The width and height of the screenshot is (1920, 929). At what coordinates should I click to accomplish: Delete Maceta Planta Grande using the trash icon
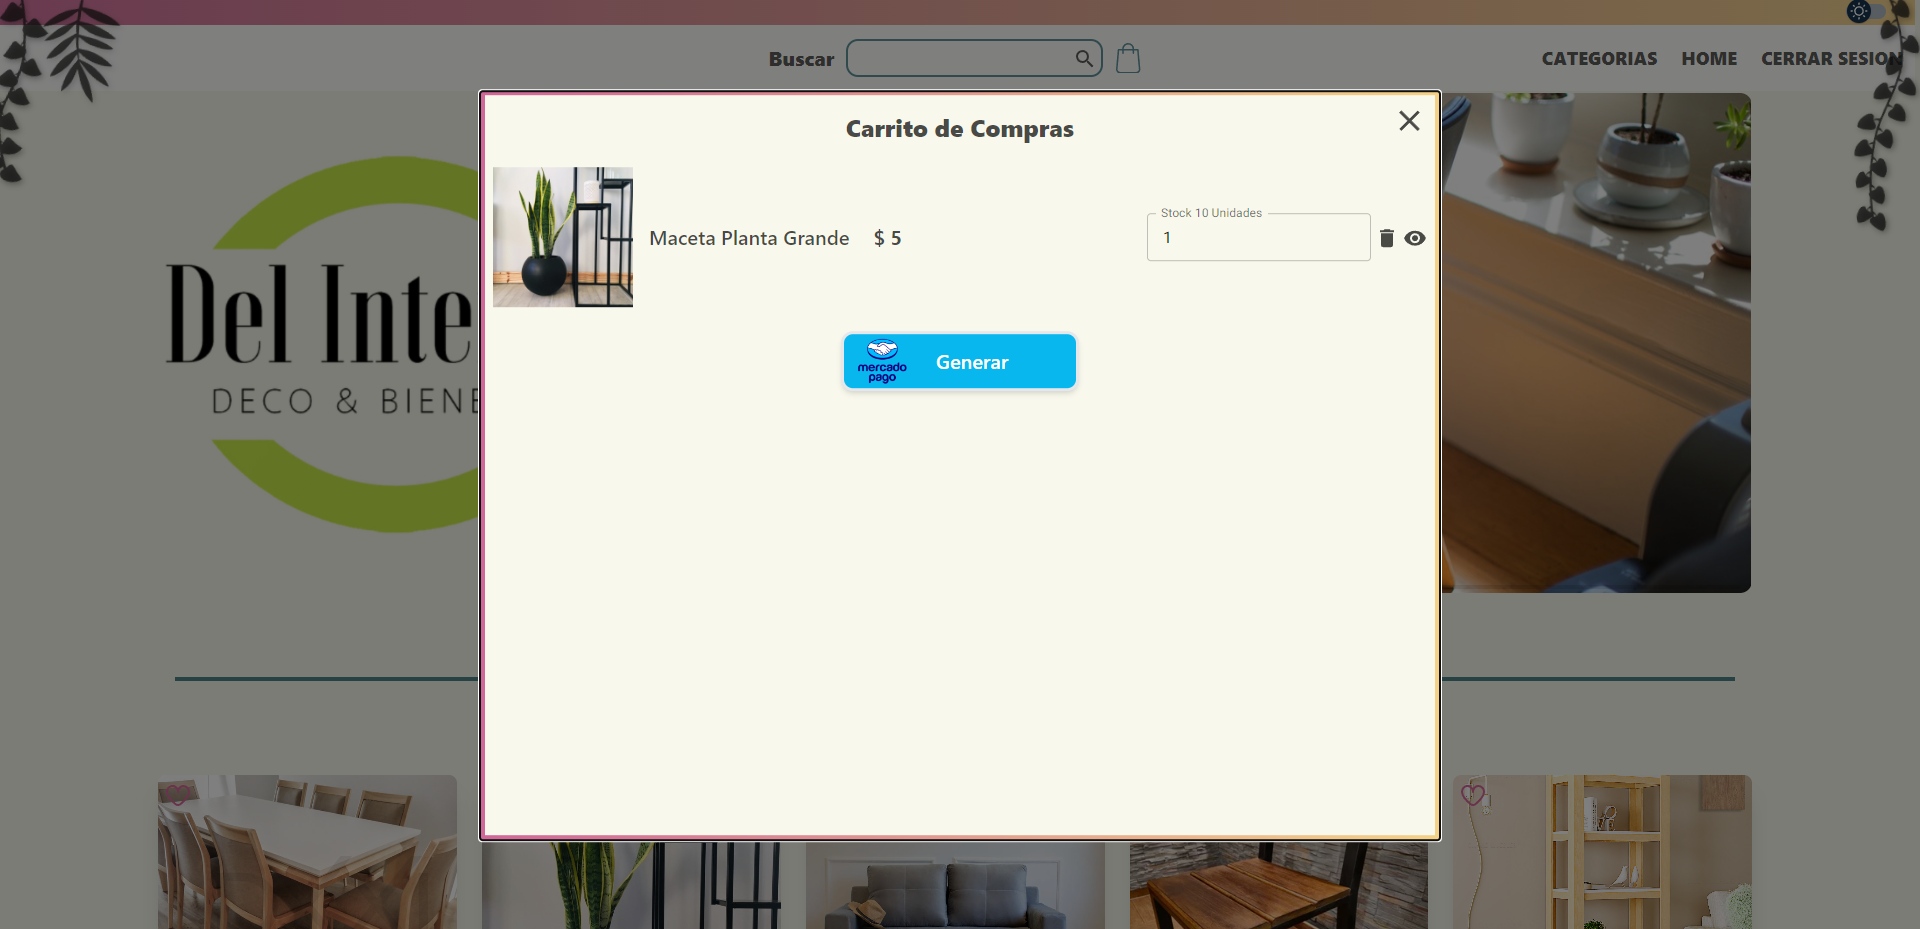pos(1387,238)
